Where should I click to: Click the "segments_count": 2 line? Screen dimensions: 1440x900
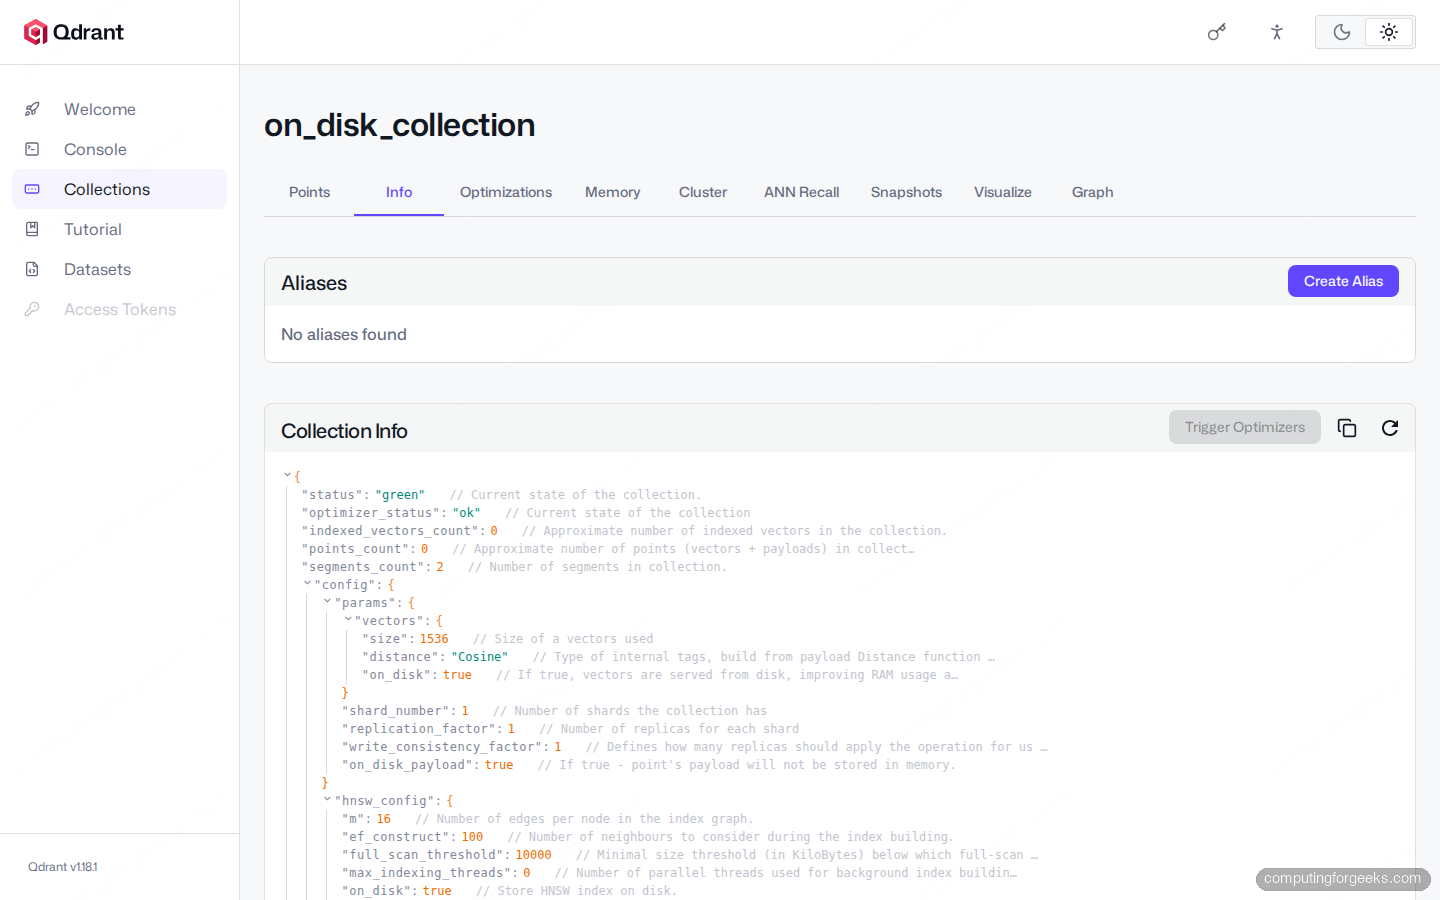click(x=373, y=567)
